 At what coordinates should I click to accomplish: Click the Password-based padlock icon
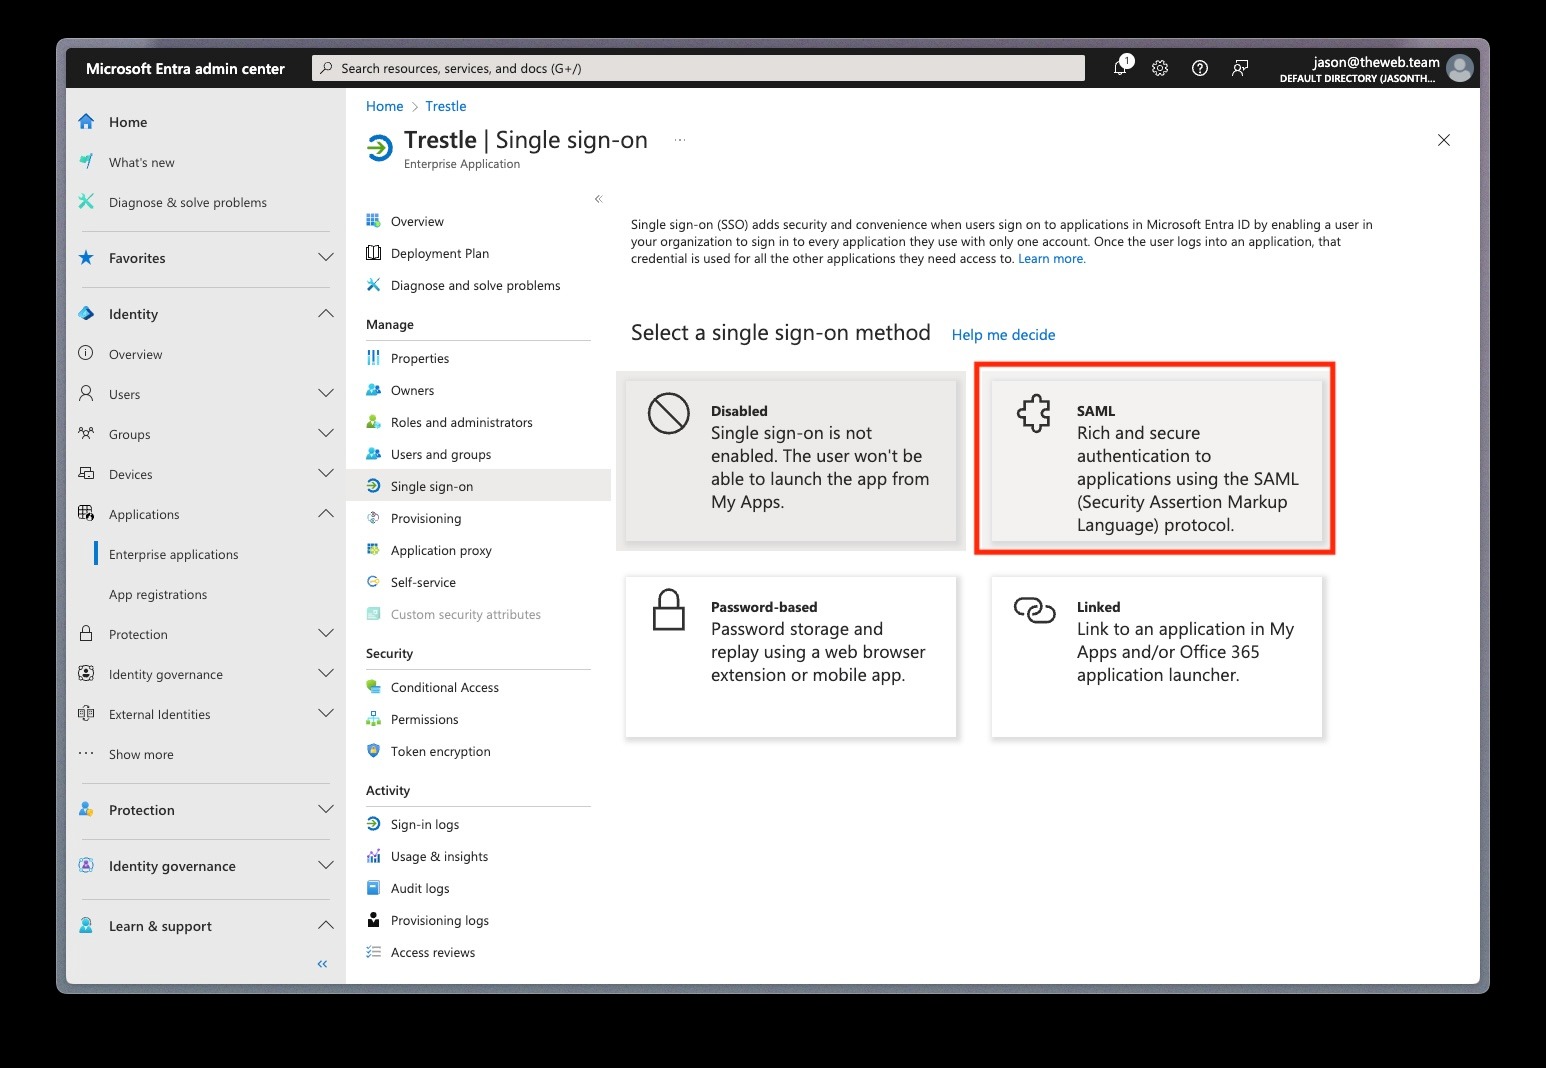click(x=669, y=610)
